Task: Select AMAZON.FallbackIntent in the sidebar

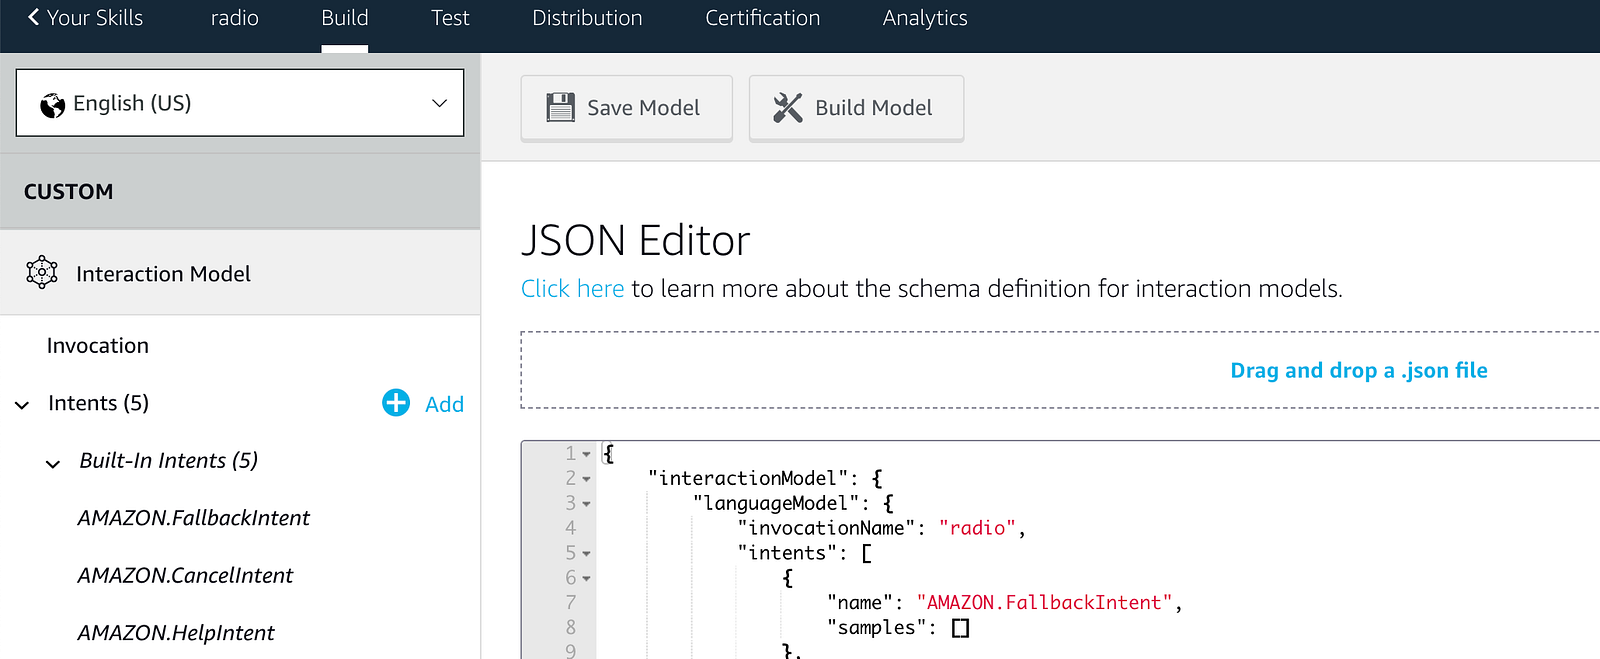Action: pos(194,518)
